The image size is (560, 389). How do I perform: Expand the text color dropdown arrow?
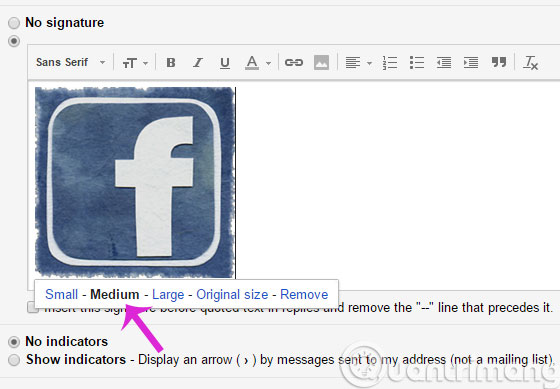pyautogui.click(x=268, y=63)
